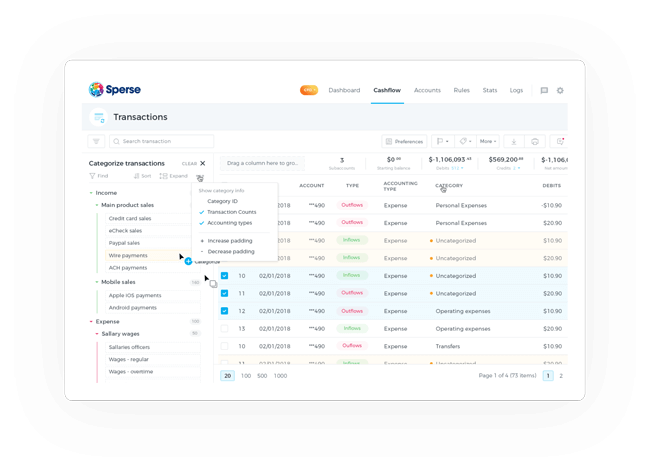This screenshot has height=471, width=650.
Task: Collapse the Income category tree
Action: [91, 193]
